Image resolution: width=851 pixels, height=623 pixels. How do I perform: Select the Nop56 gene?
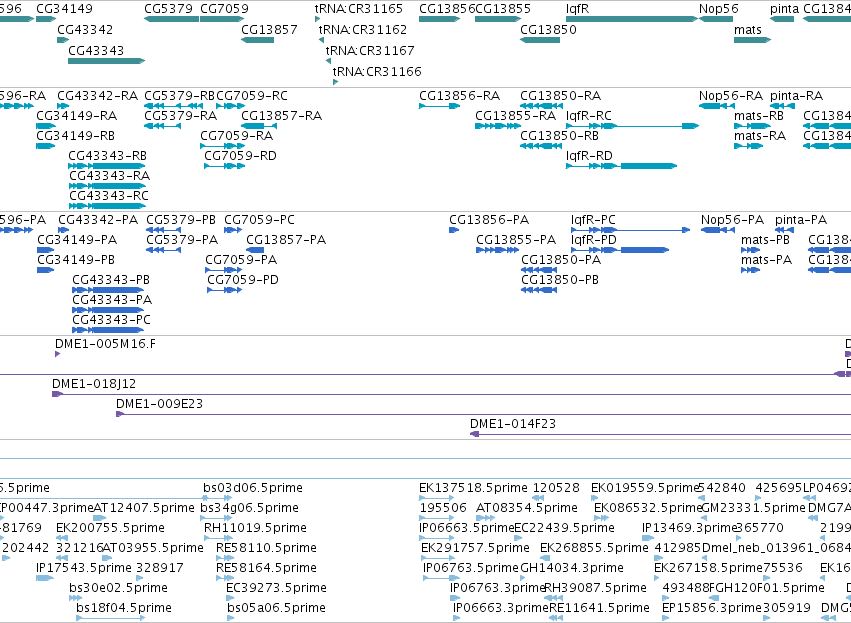click(x=716, y=19)
